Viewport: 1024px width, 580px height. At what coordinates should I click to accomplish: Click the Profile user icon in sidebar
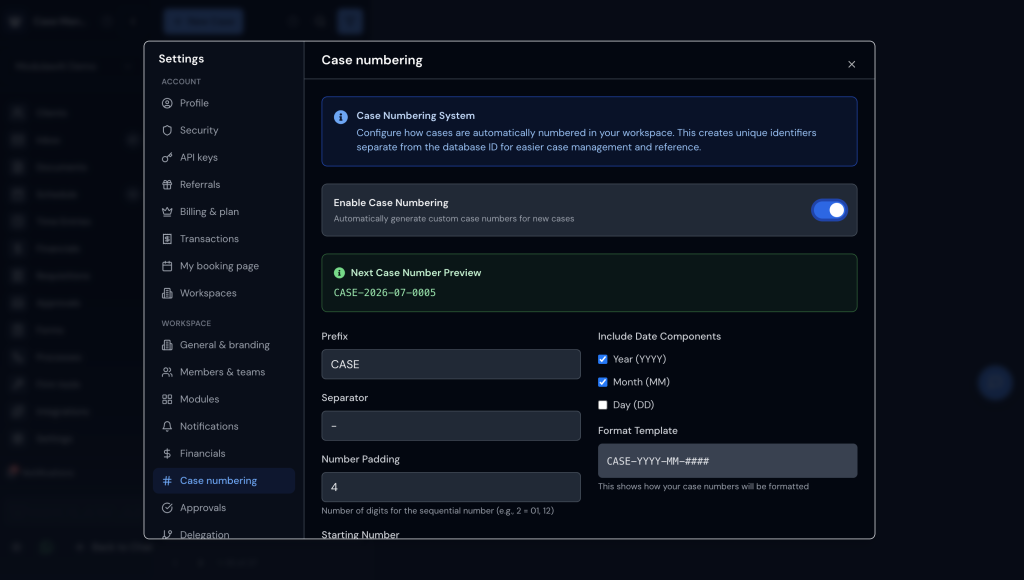click(167, 103)
